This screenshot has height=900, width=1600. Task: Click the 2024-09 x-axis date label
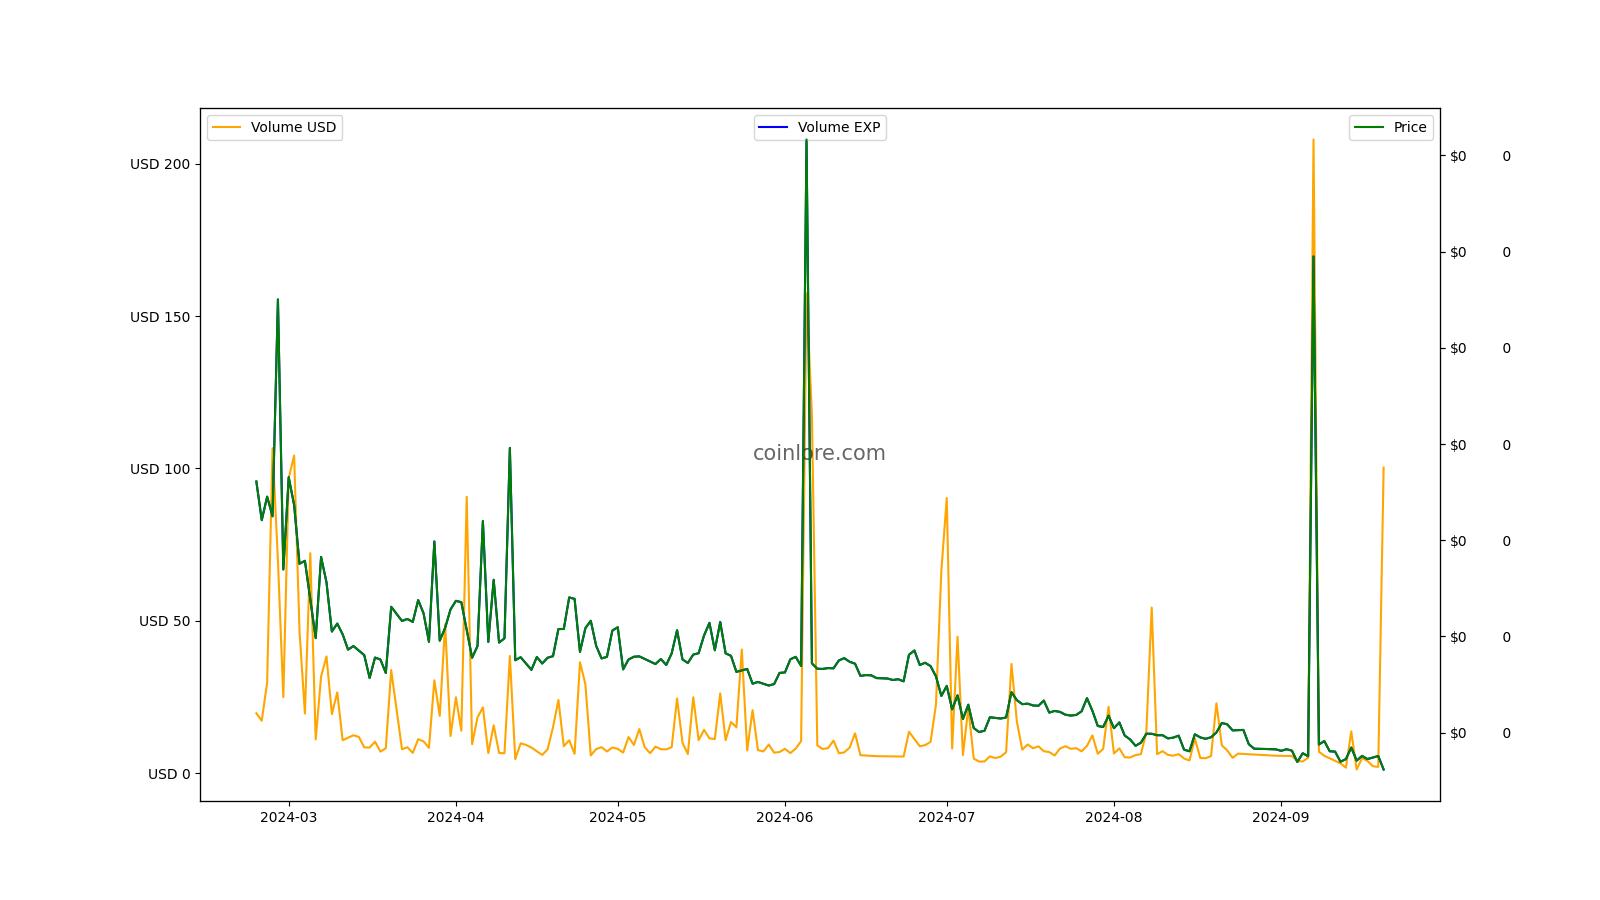tap(1281, 816)
